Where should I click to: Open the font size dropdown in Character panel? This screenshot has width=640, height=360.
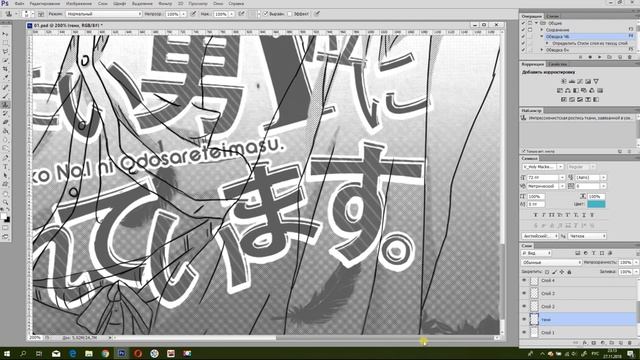[562, 178]
